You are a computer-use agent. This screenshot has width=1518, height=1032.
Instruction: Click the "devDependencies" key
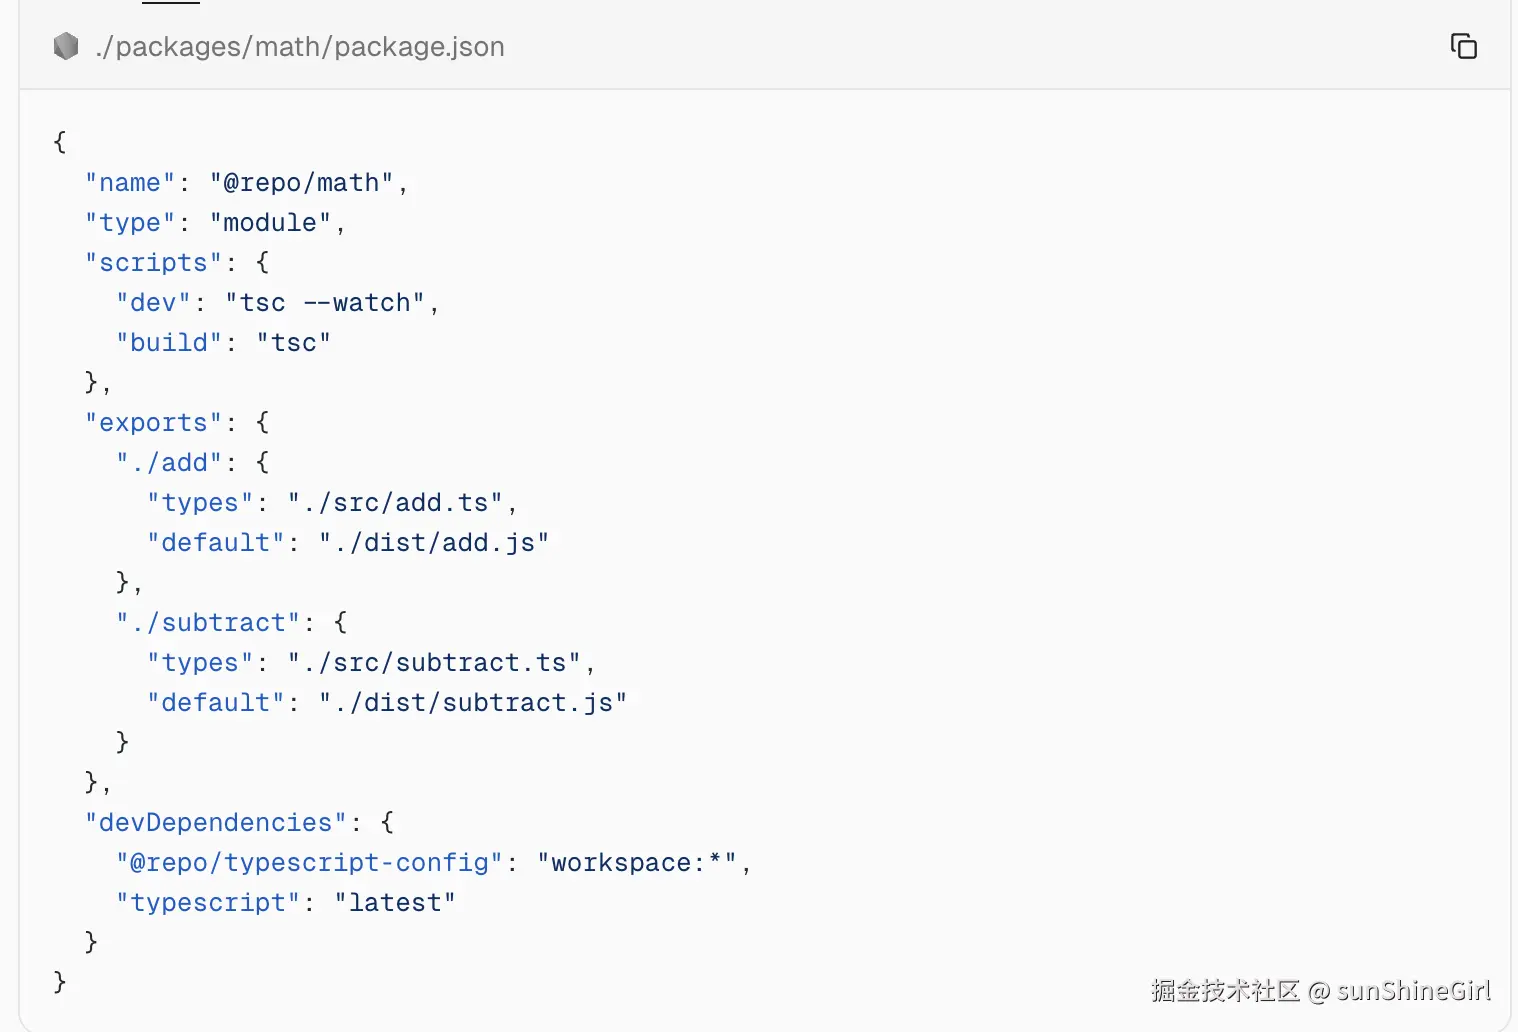[215, 823]
